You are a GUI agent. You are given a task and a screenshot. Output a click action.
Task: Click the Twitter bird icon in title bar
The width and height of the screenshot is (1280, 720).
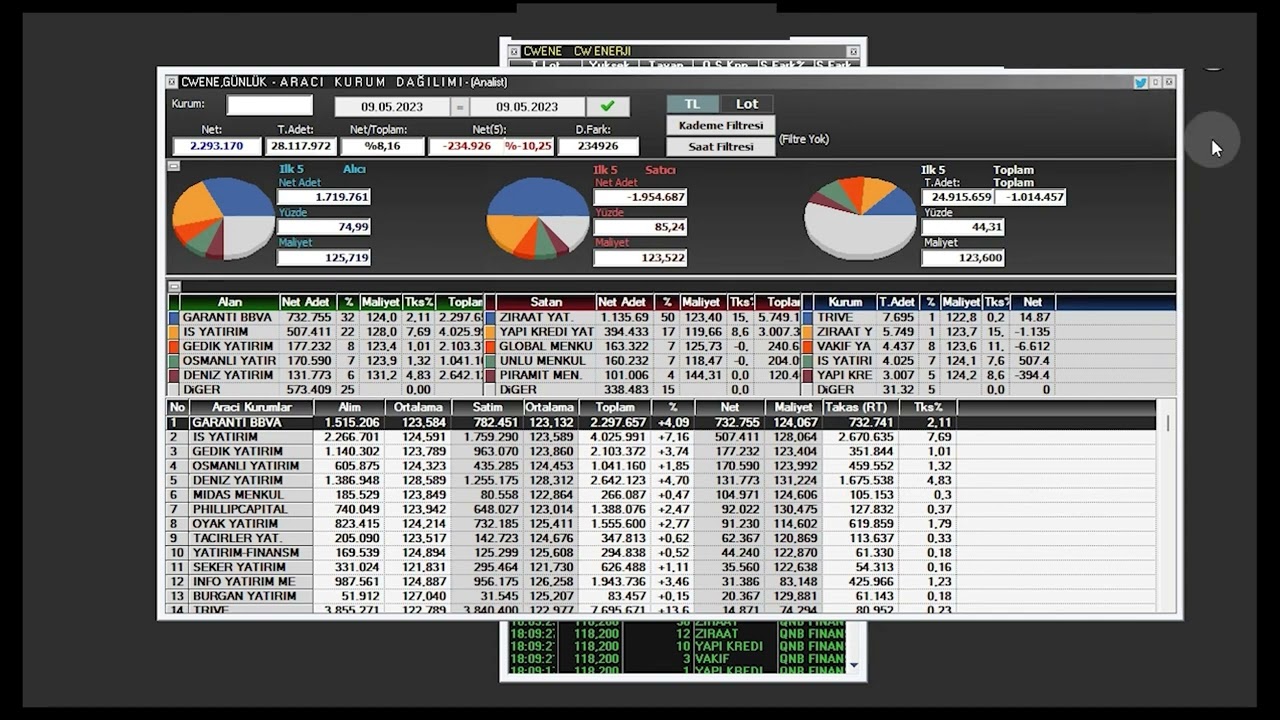pos(1140,82)
